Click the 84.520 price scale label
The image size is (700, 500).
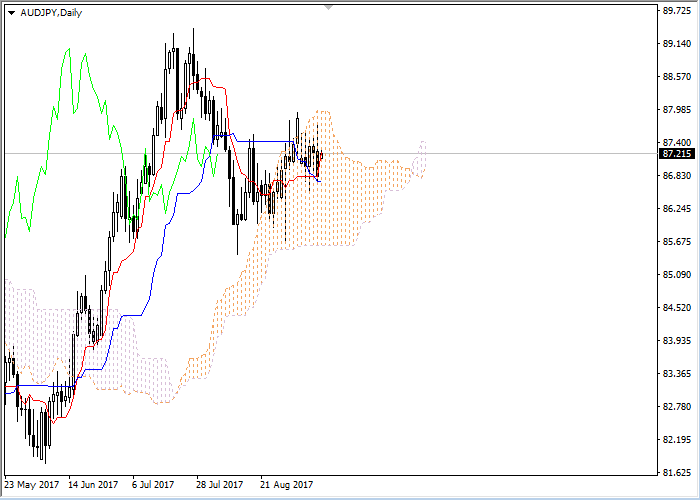(x=677, y=307)
